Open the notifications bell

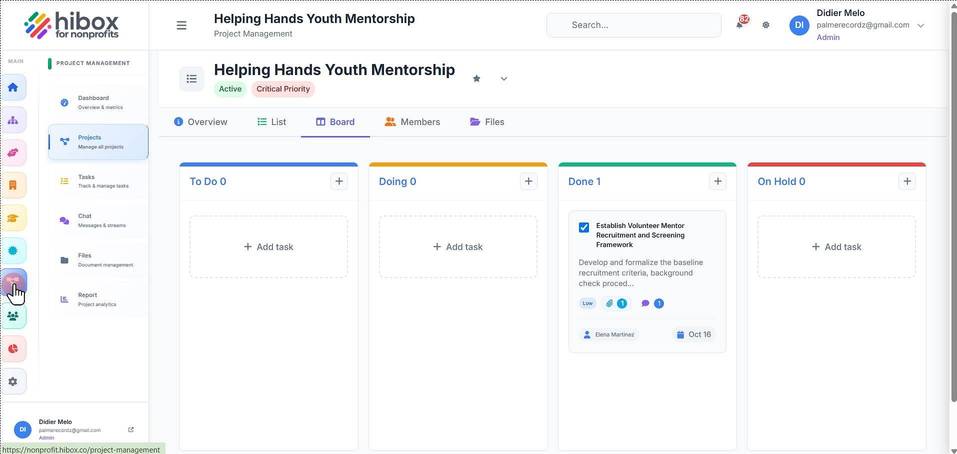click(740, 25)
